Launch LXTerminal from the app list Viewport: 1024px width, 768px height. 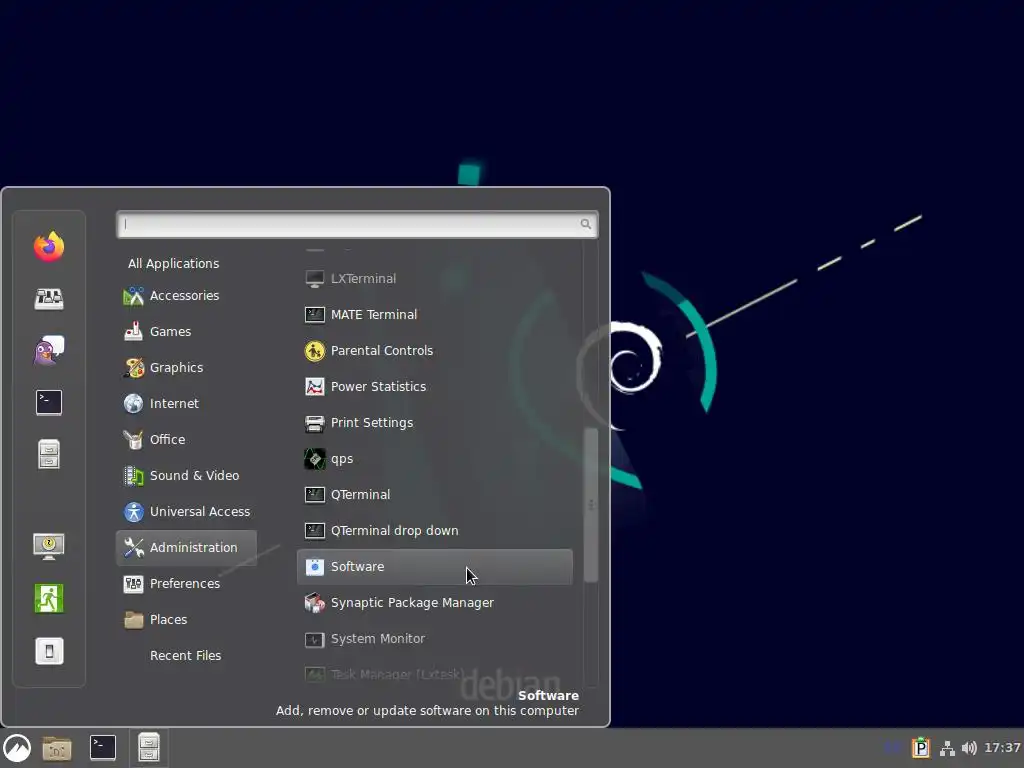[x=434, y=278]
